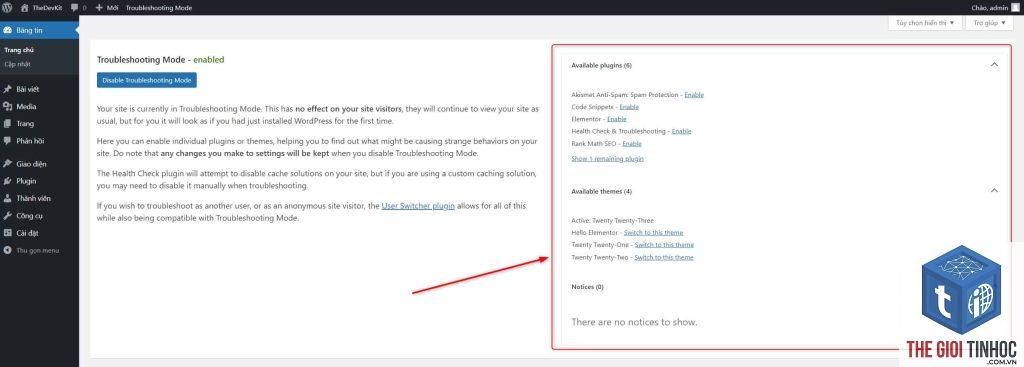
Task: Open comments bubble in admin bar
Action: (x=78, y=8)
